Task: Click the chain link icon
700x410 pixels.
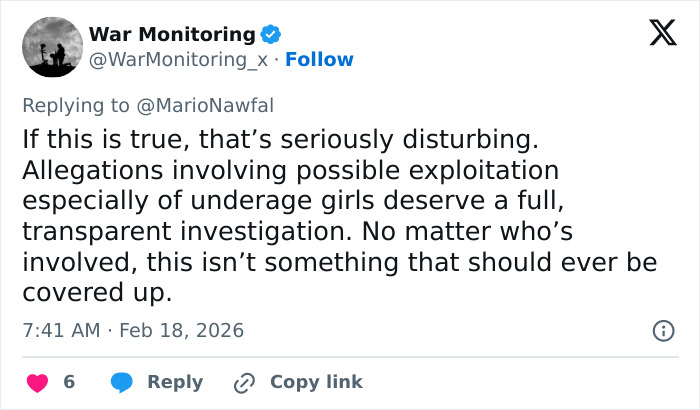Action: tap(245, 382)
